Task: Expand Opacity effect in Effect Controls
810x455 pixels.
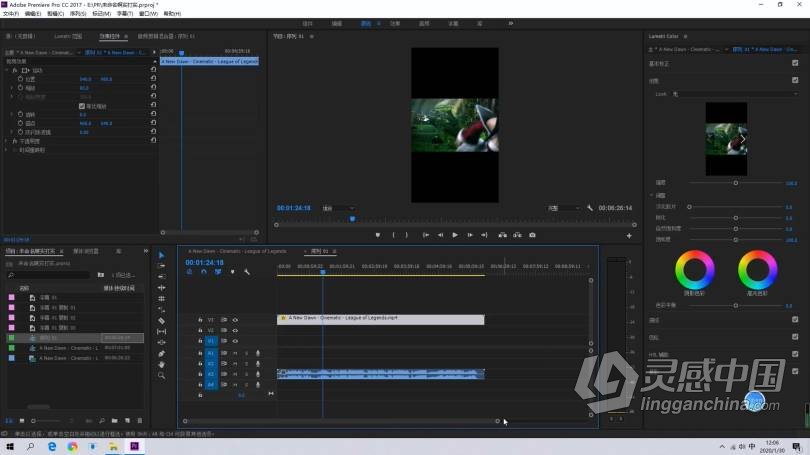Action: coord(7,141)
